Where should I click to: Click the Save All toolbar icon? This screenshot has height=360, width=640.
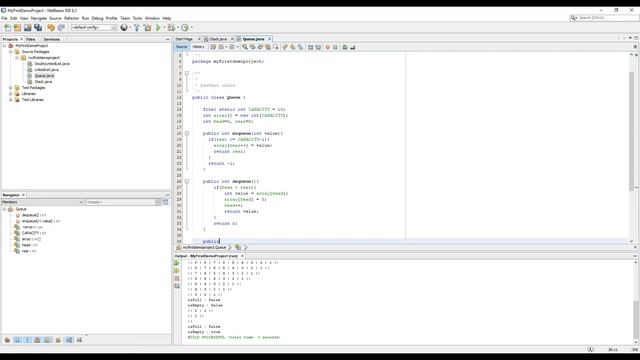(38, 27)
